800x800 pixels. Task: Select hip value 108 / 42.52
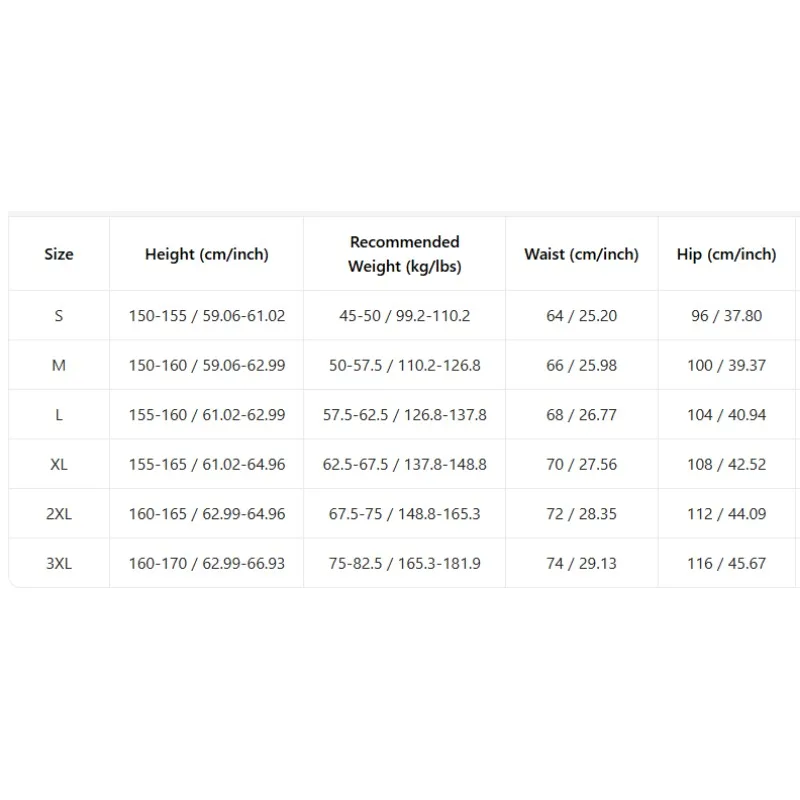[x=727, y=464]
